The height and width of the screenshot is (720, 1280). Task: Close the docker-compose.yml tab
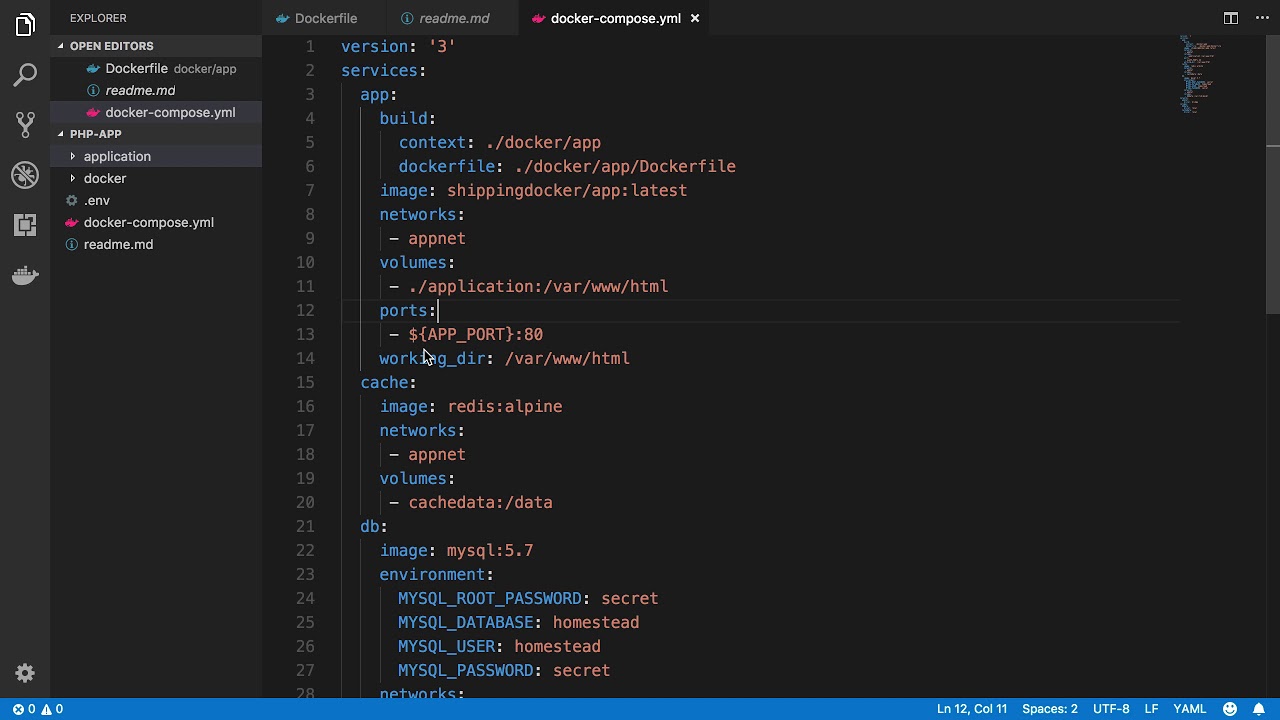695,18
